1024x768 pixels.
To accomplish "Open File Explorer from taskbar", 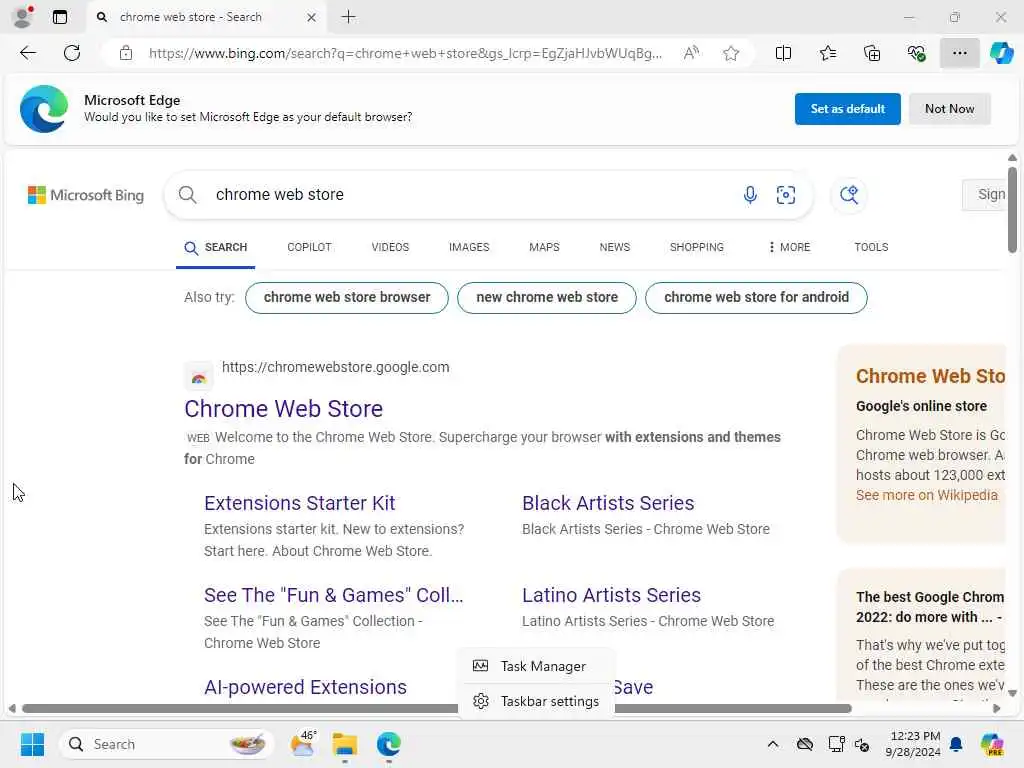I will (345, 744).
